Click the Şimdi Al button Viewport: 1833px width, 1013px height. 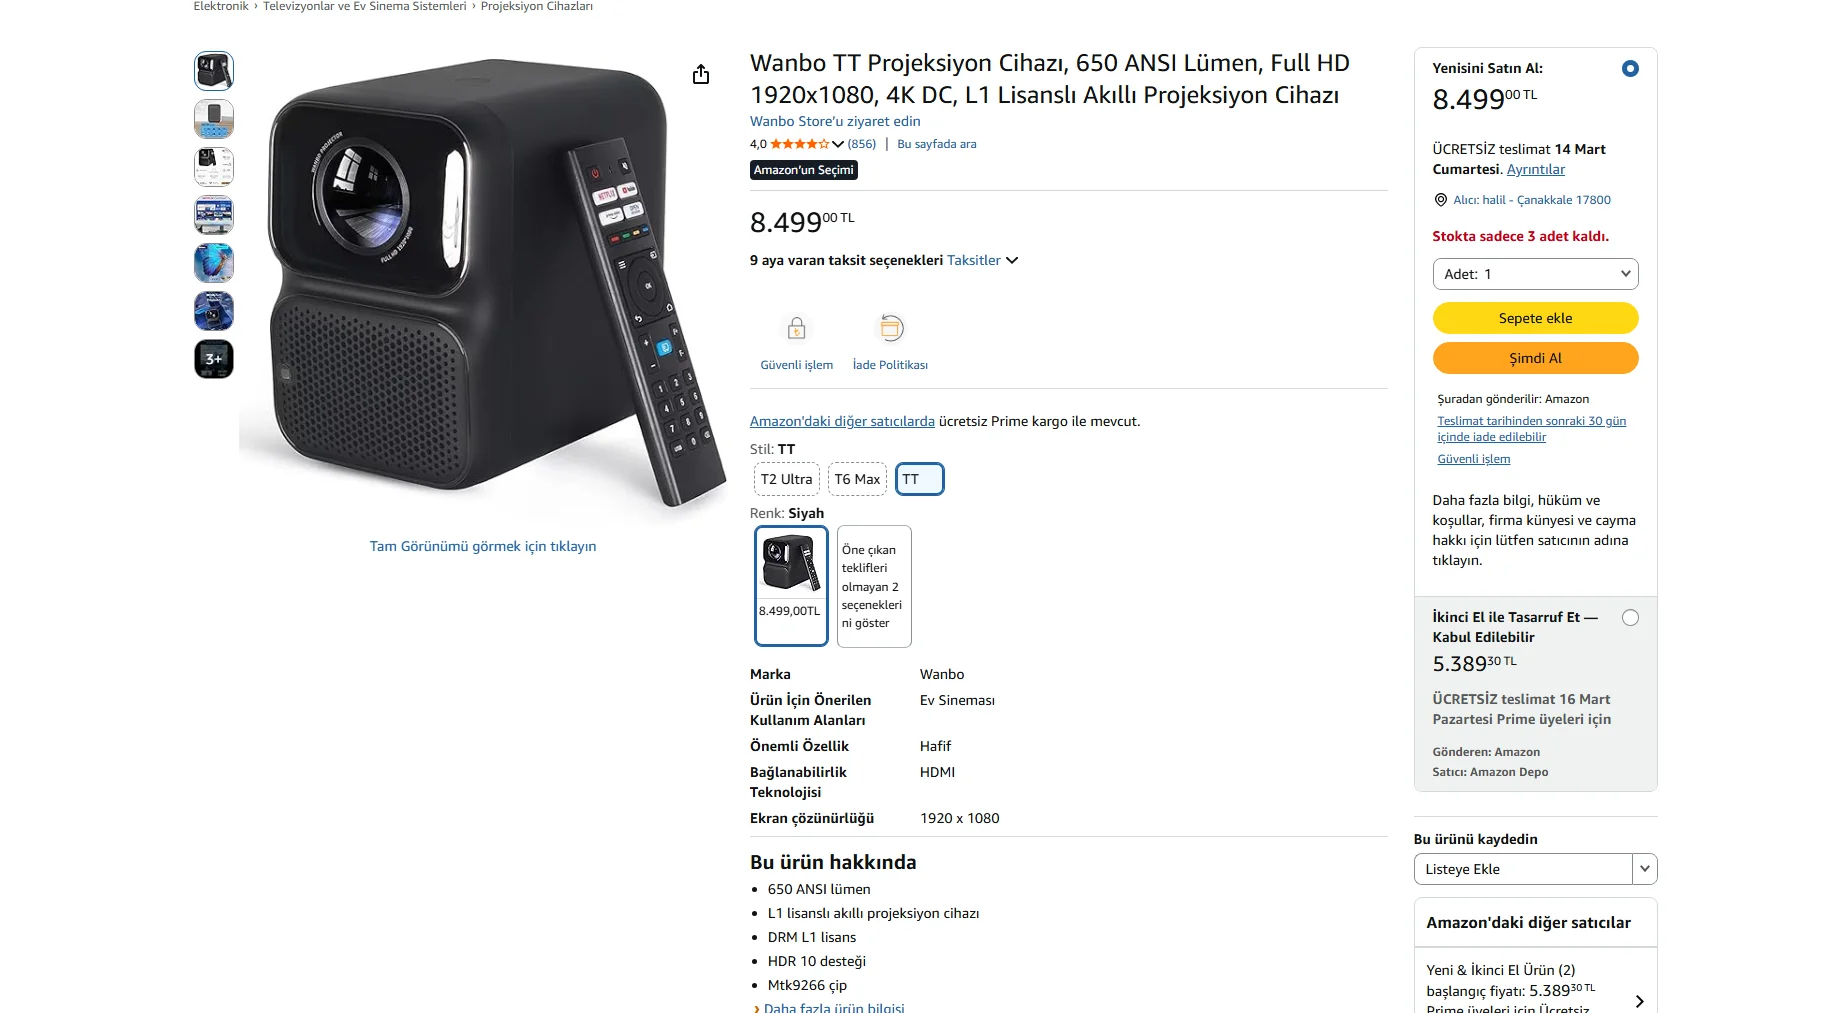(x=1535, y=358)
